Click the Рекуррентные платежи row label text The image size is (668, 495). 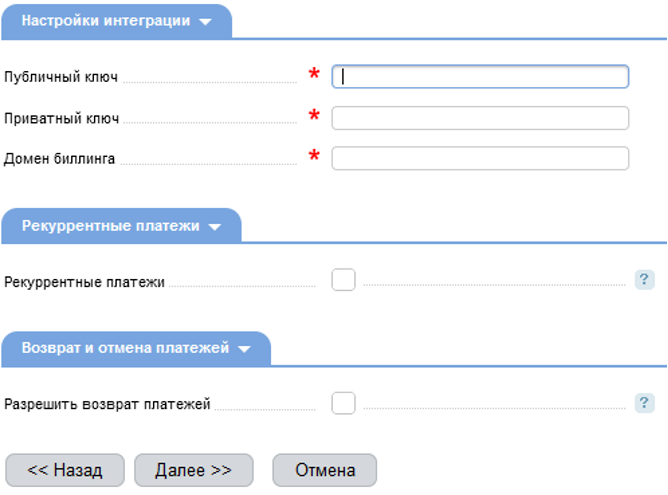84,282
